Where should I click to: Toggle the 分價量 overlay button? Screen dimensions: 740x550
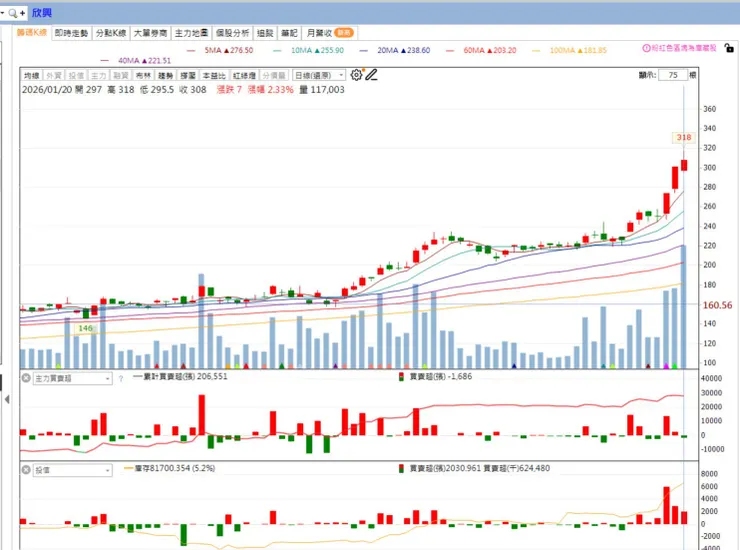pyautogui.click(x=274, y=76)
